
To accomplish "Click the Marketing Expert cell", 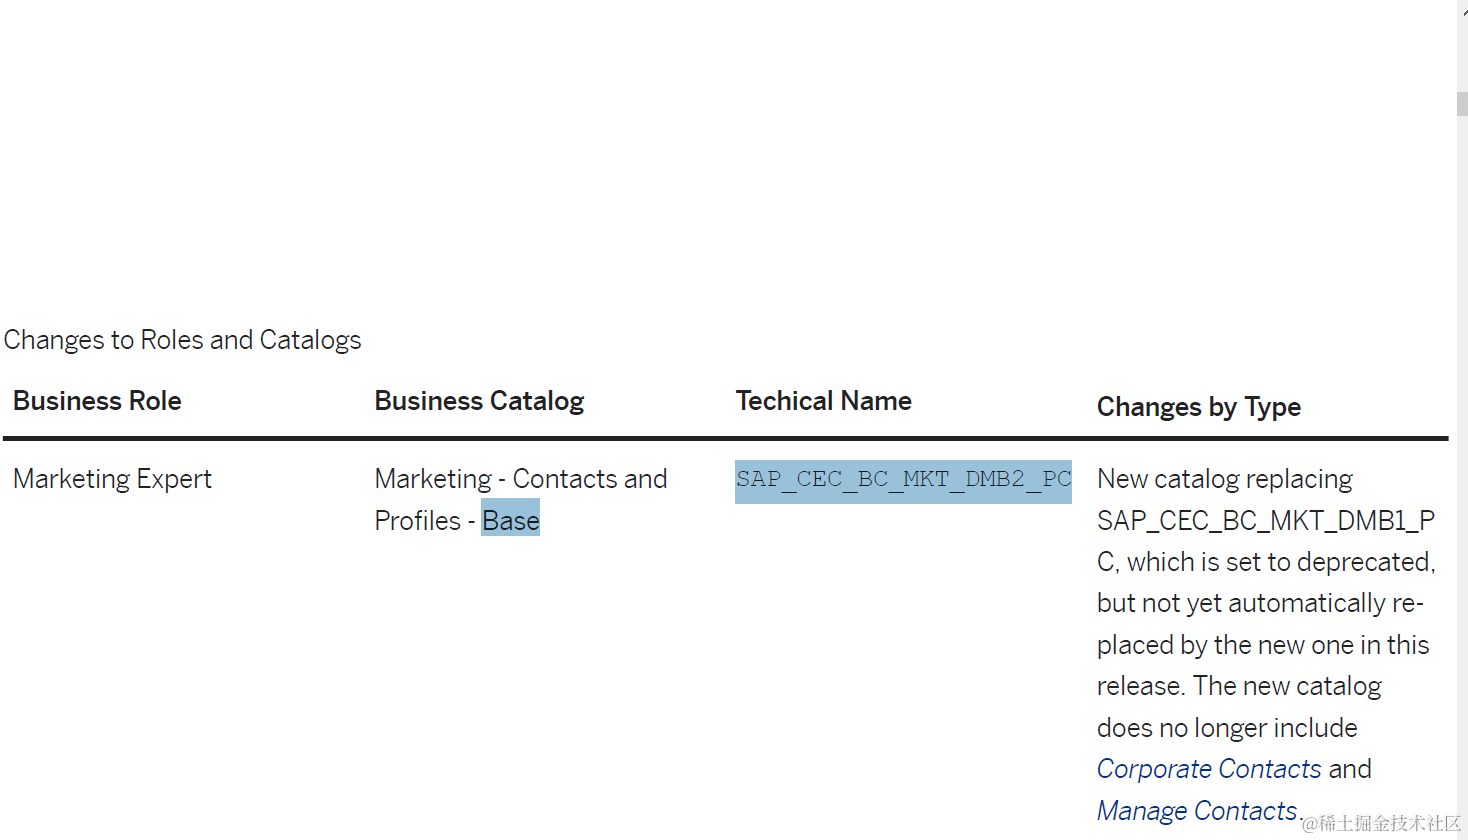I will pyautogui.click(x=112, y=479).
